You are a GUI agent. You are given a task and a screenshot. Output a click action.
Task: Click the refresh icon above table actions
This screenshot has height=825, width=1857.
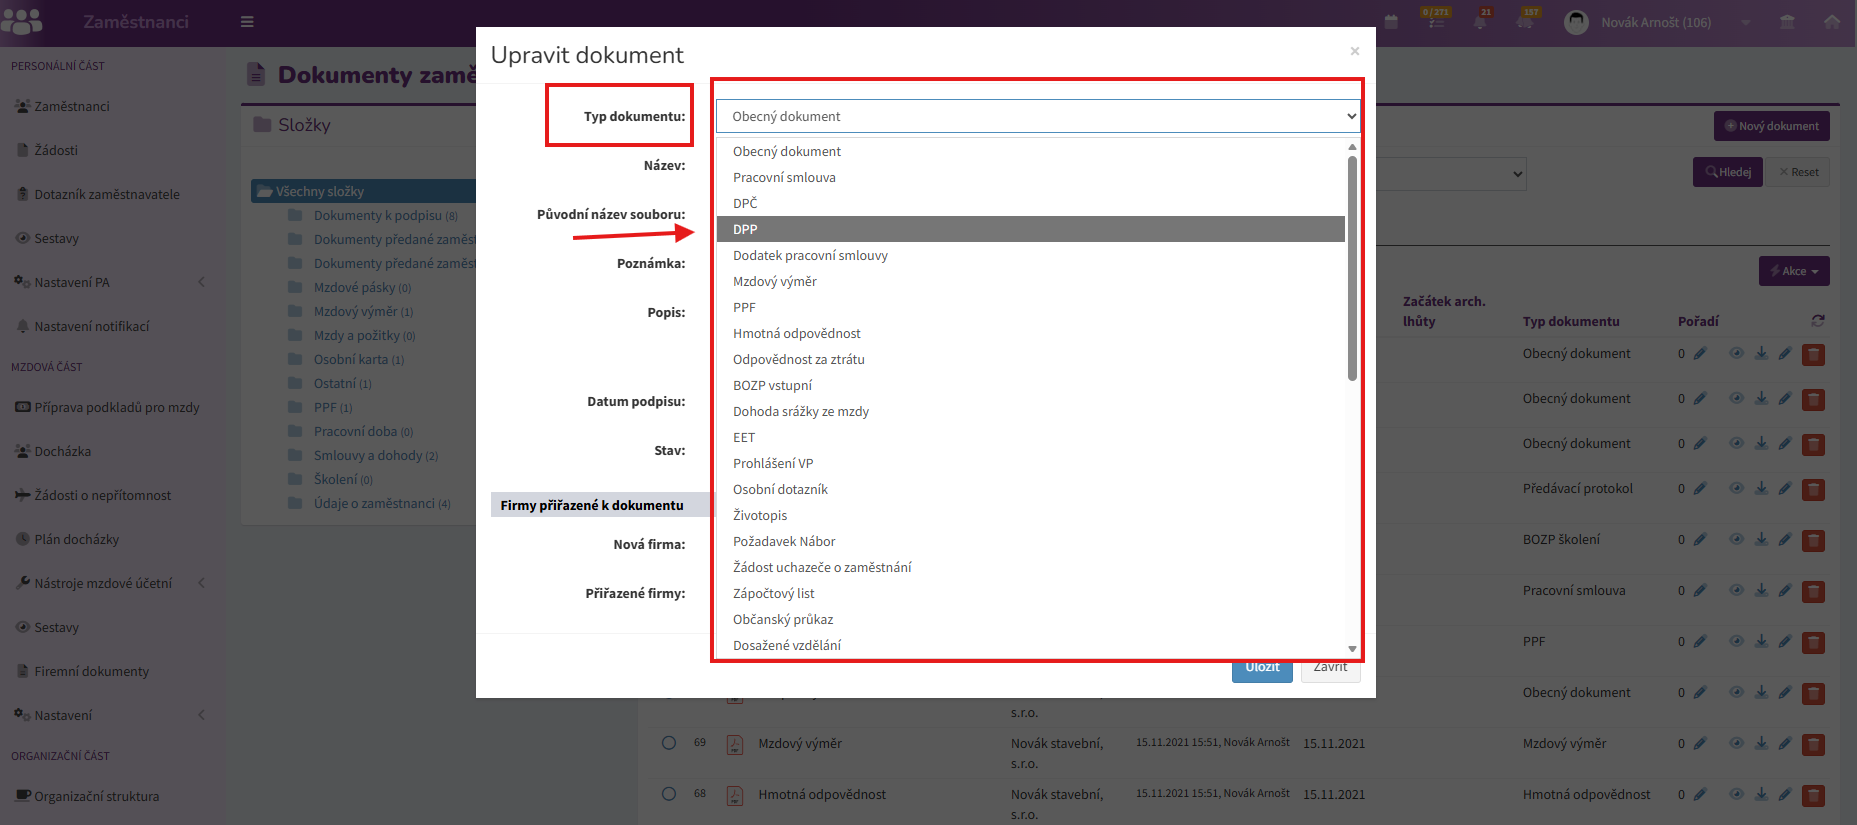1818,321
